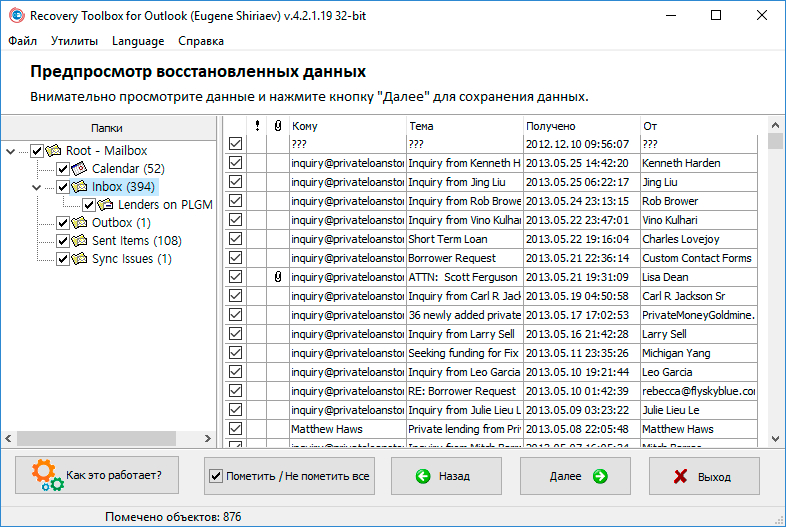Click the gears icon beside Как это работает
786x527 pixels.
point(48,476)
